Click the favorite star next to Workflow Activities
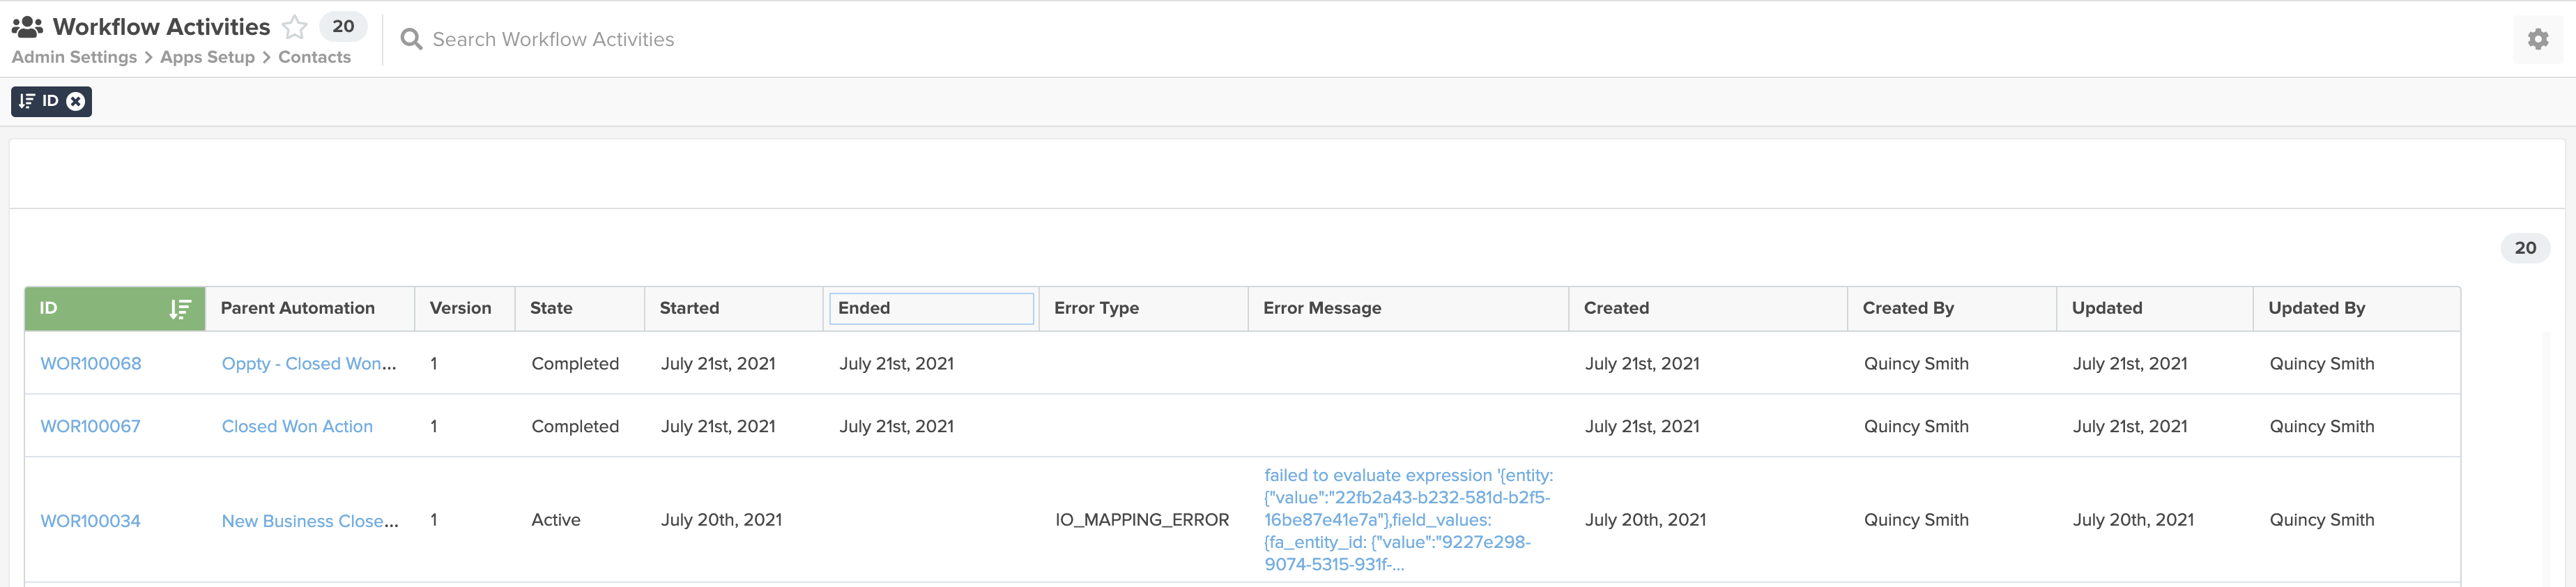2576x587 pixels. pos(295,26)
